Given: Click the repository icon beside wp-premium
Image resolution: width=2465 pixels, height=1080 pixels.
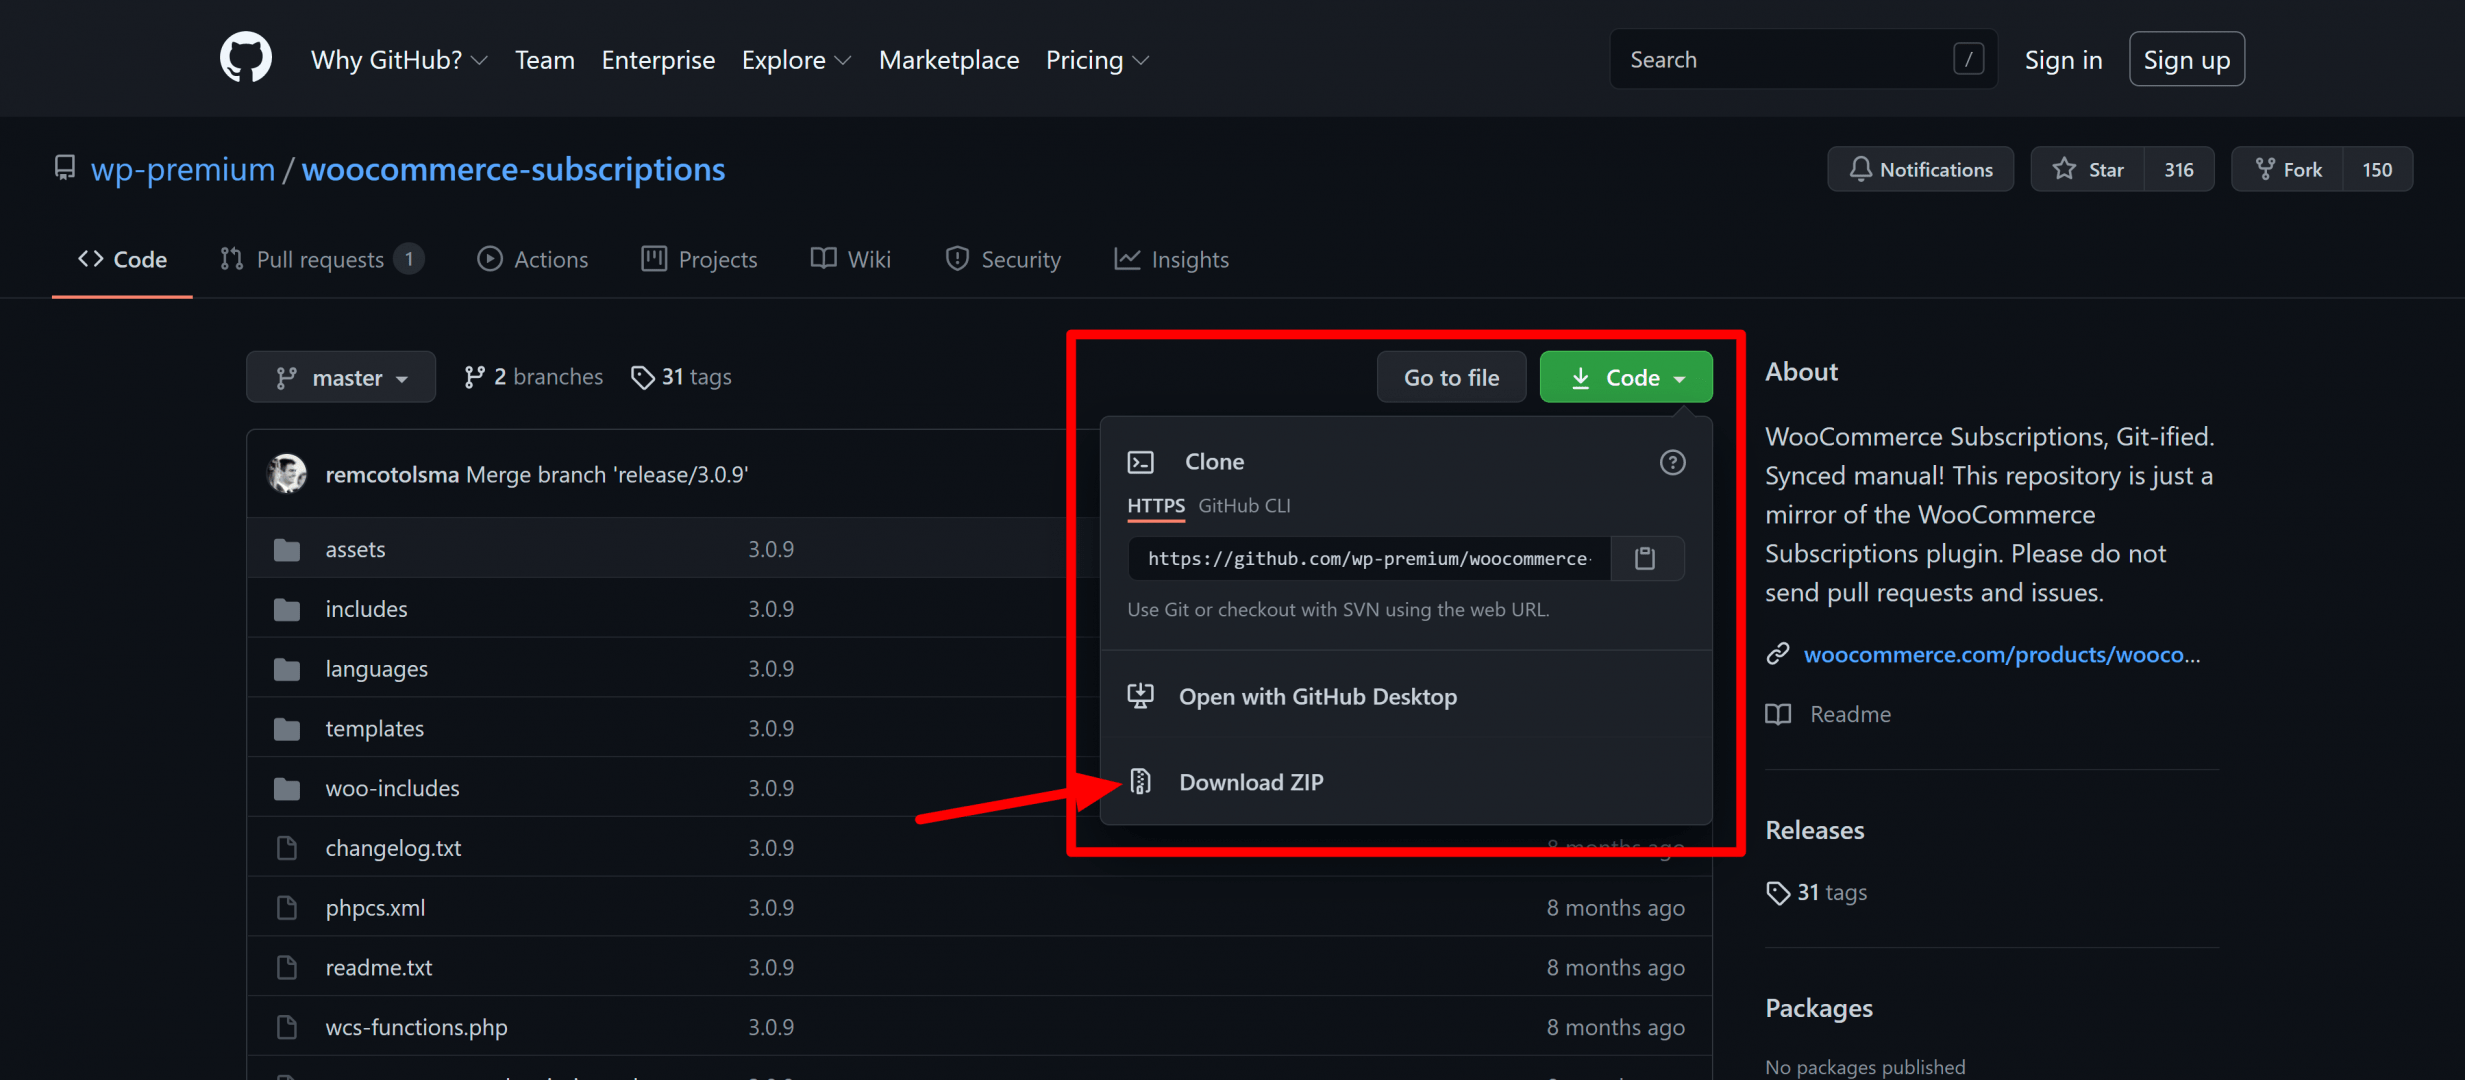Looking at the screenshot, I should (65, 168).
